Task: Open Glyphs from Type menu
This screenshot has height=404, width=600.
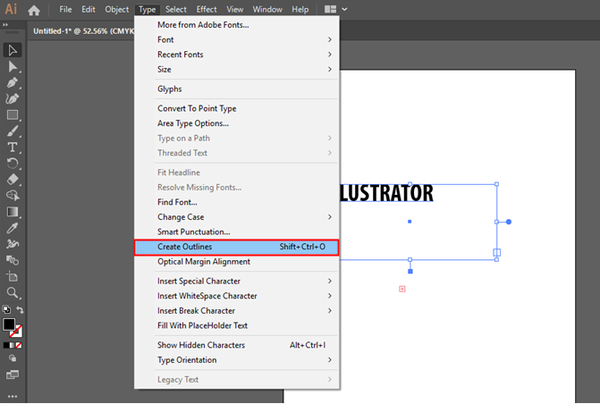Action: pos(236,89)
